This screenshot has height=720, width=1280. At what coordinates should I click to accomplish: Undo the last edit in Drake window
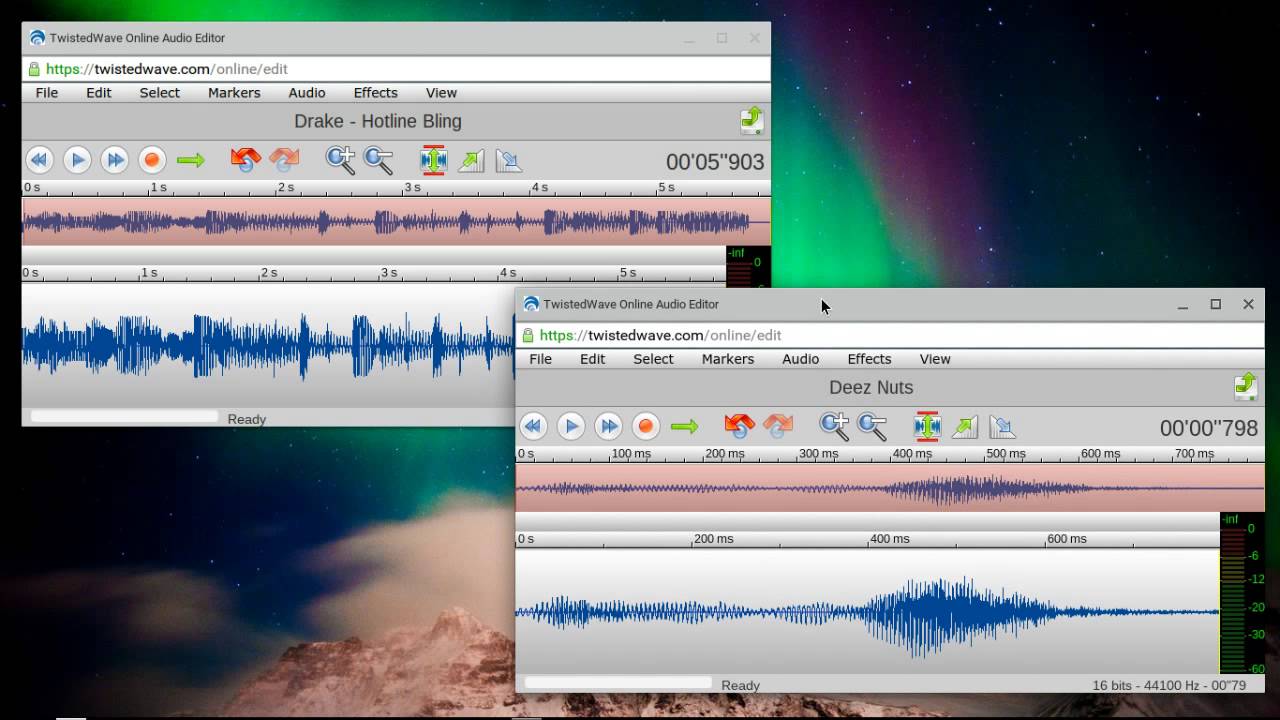pos(245,160)
